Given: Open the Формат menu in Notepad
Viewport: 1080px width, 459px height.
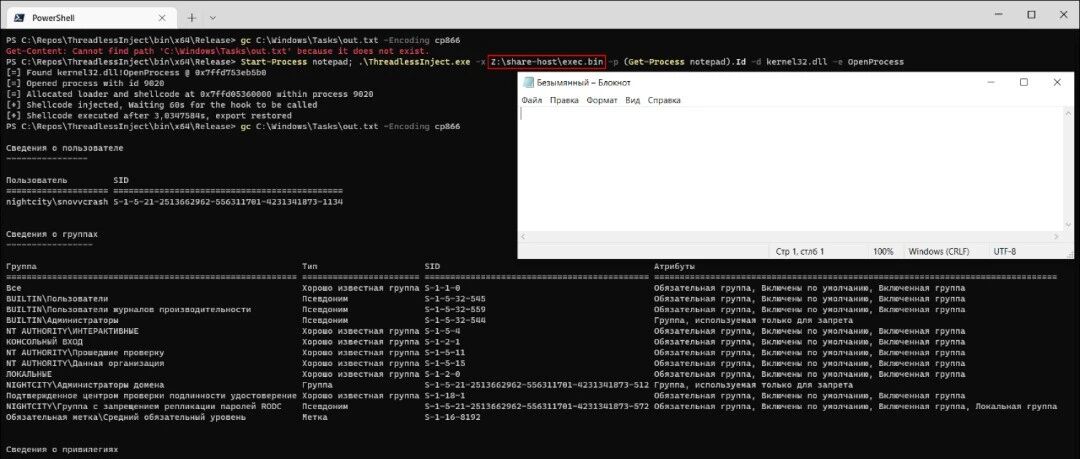Looking at the screenshot, I should pos(602,100).
